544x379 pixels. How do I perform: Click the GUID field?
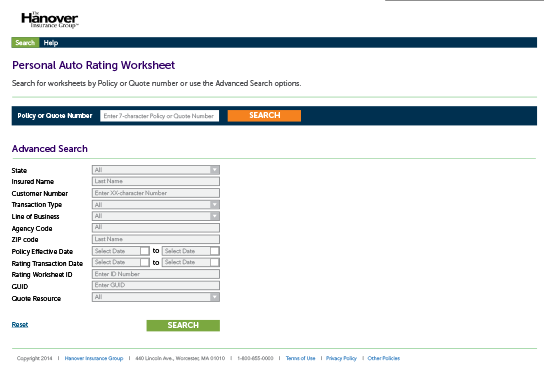click(x=156, y=285)
